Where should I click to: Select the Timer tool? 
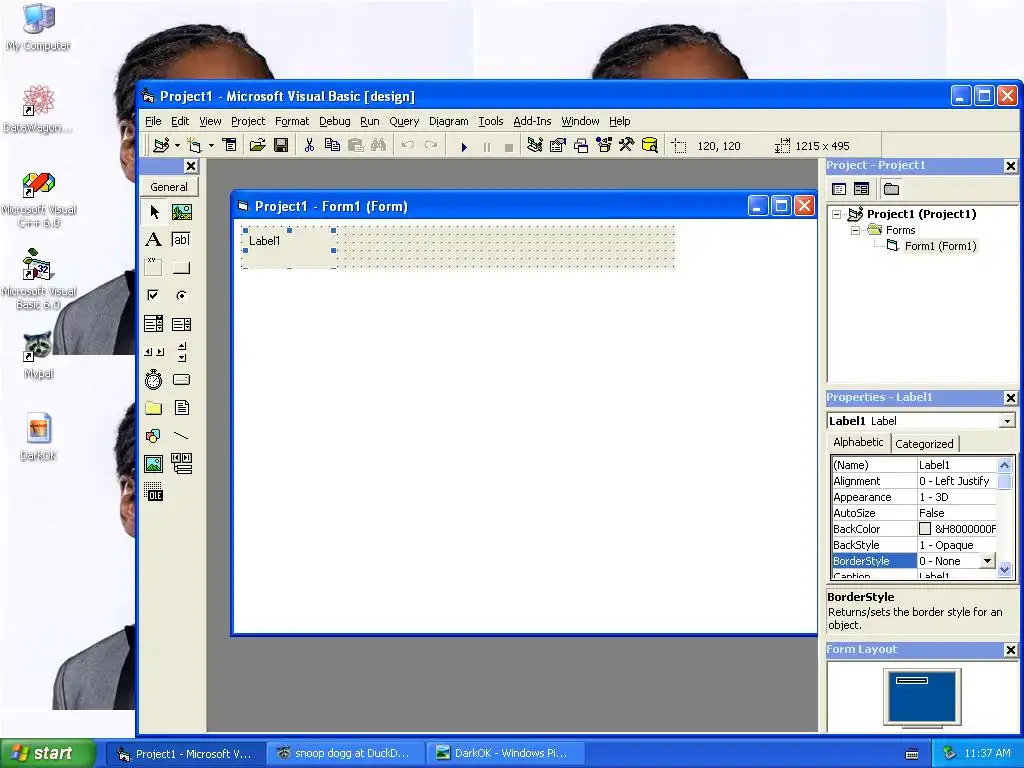click(x=154, y=379)
